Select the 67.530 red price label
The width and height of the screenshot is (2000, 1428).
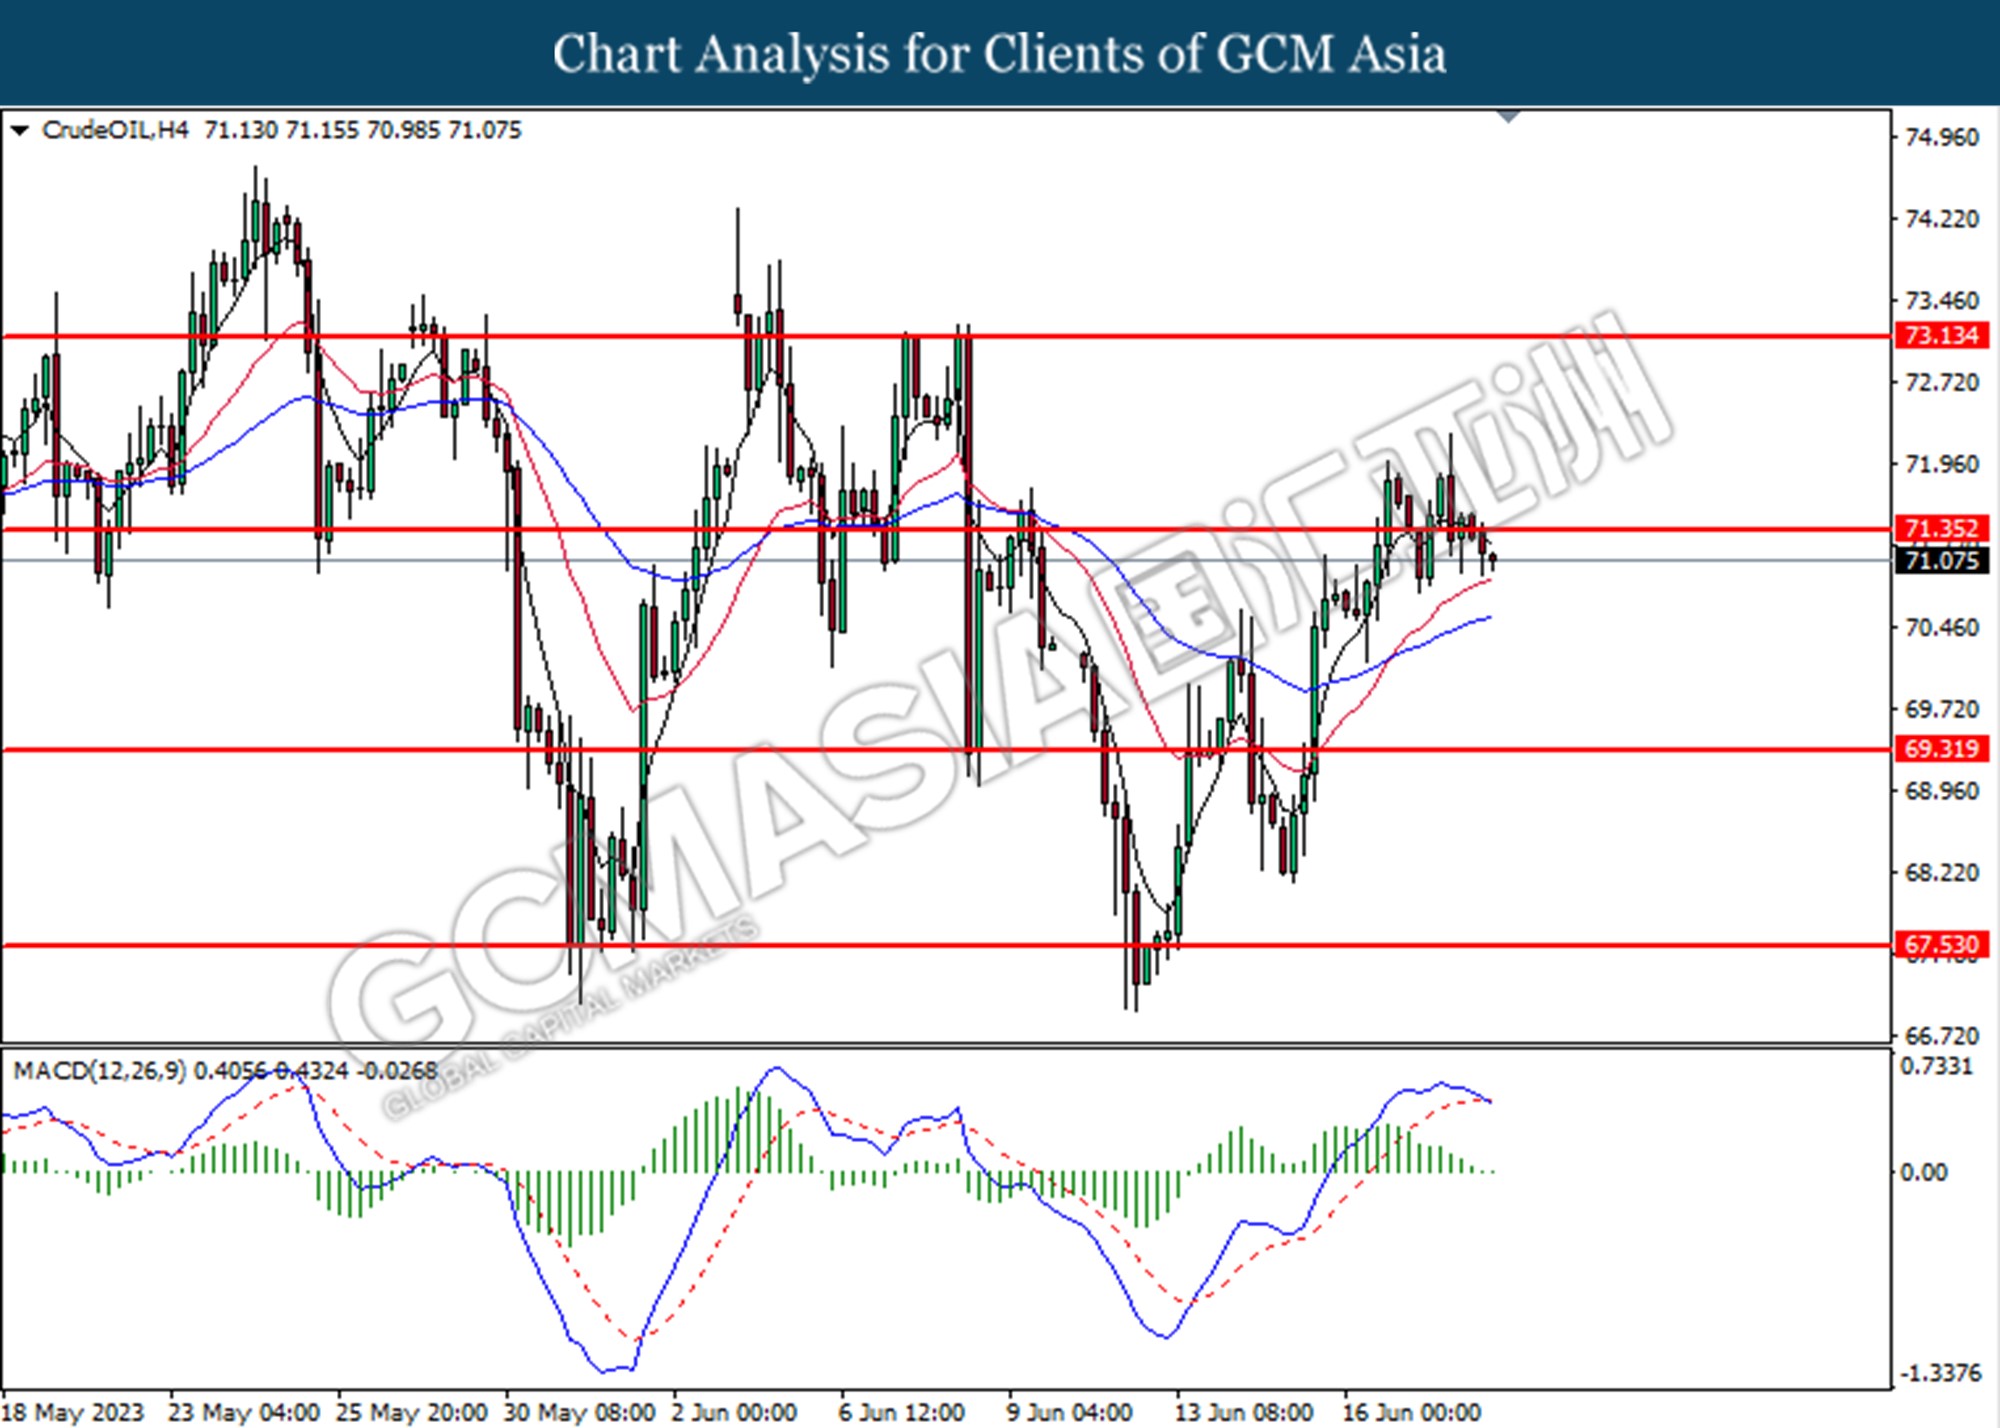tap(1941, 944)
